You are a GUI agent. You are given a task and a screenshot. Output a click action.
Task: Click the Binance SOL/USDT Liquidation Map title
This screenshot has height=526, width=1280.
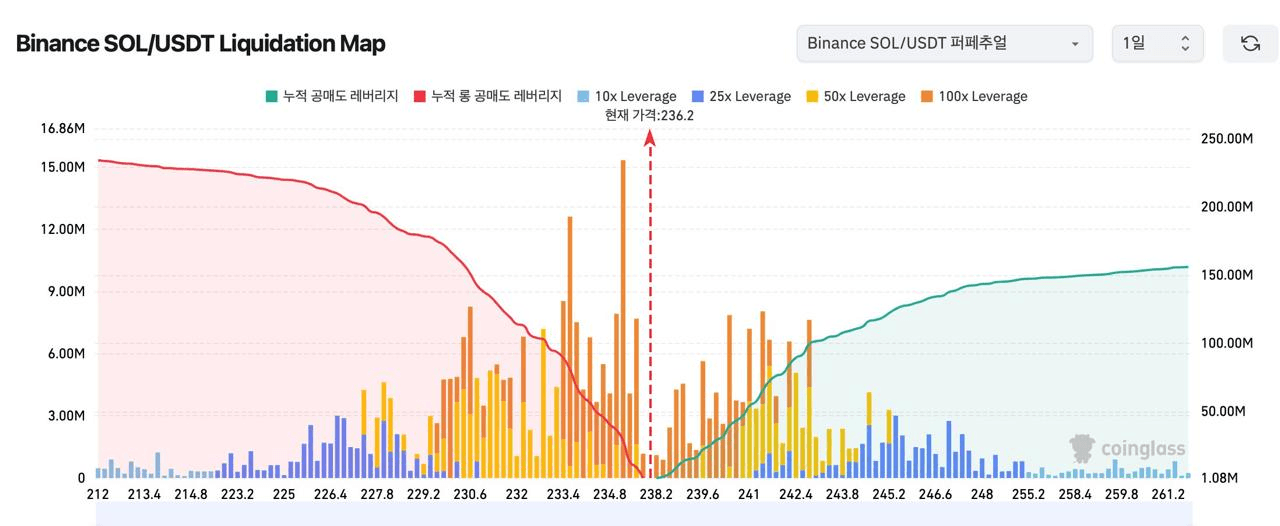tap(200, 44)
